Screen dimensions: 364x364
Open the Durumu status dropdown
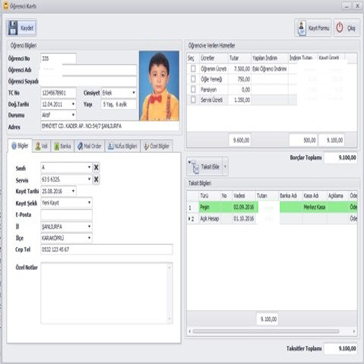pos(73,115)
